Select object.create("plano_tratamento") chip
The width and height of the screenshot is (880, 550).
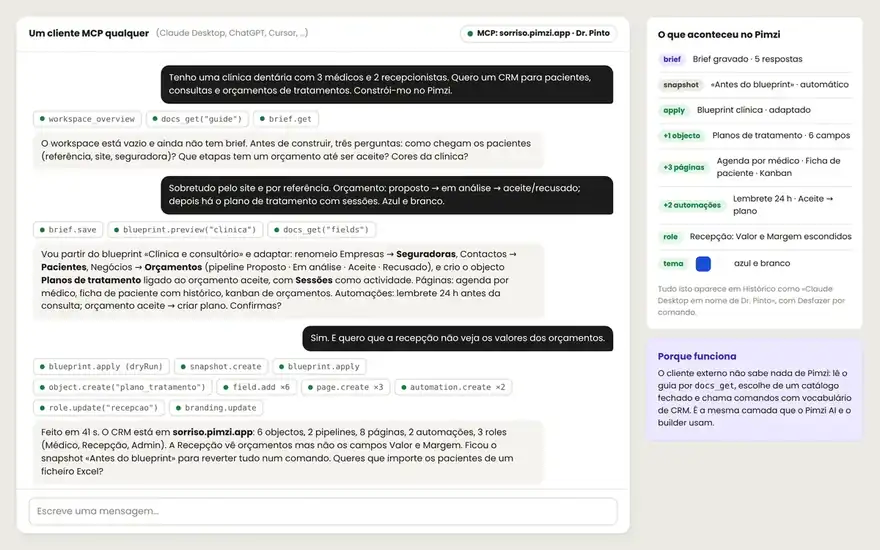click(122, 387)
